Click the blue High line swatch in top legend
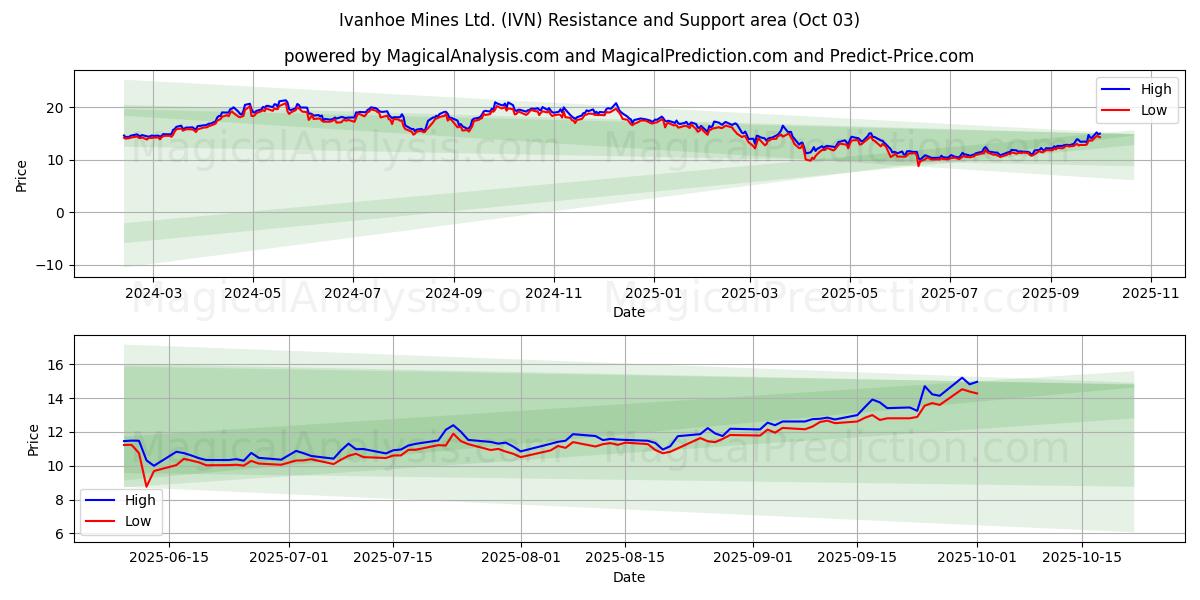The image size is (1200, 600). tap(1117, 90)
